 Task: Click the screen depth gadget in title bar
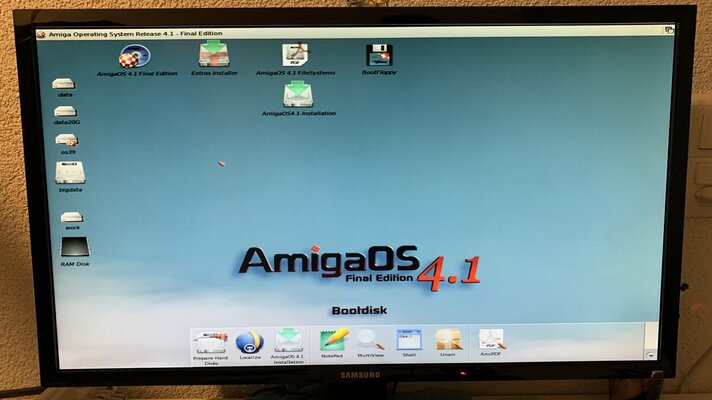(x=669, y=30)
